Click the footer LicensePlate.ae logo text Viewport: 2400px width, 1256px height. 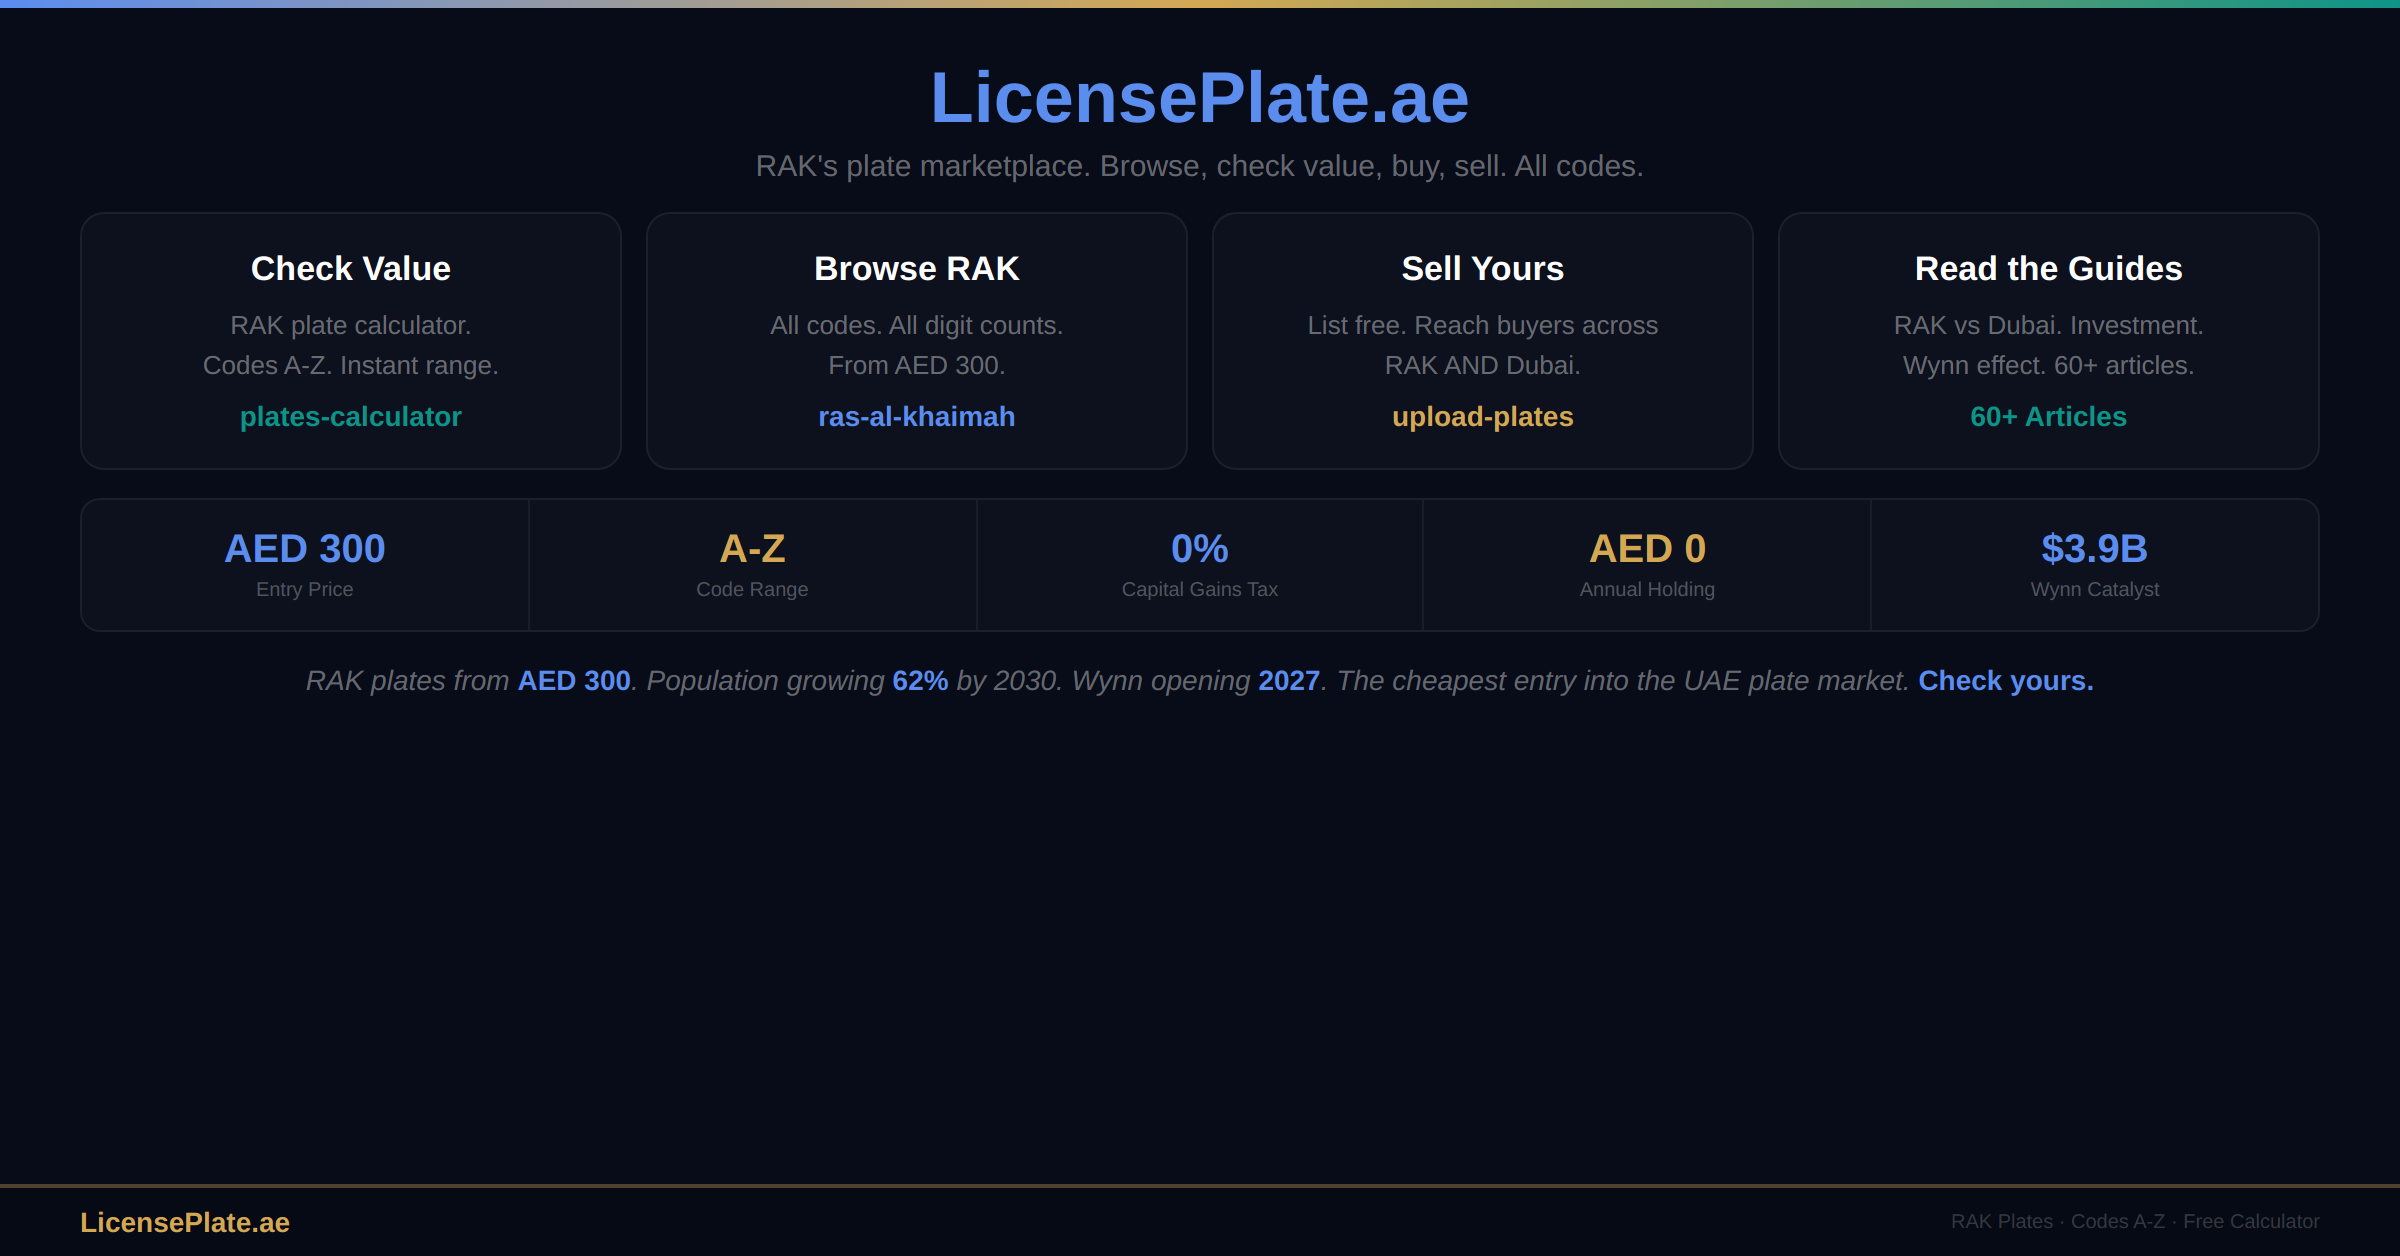tap(185, 1223)
